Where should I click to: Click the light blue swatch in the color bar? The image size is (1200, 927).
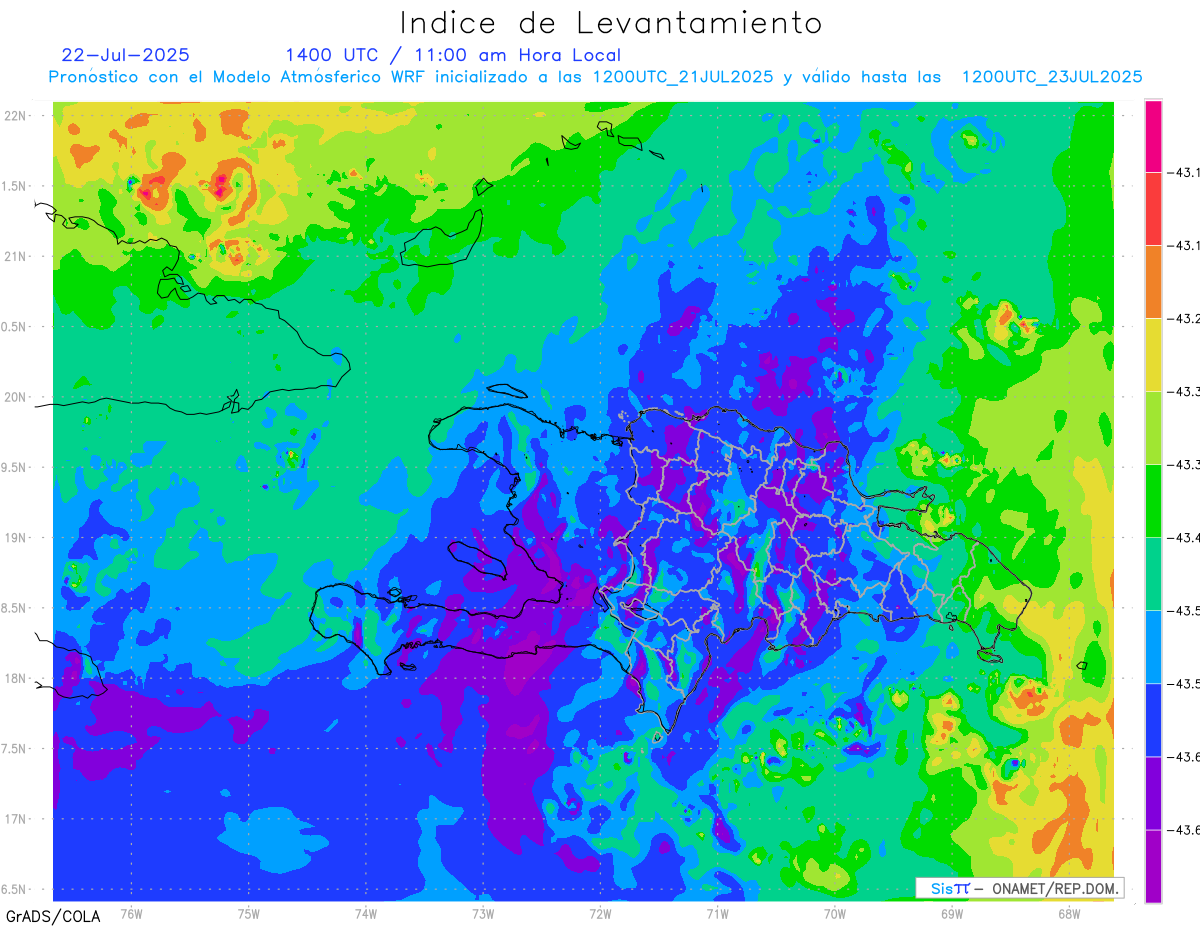coord(1153,647)
